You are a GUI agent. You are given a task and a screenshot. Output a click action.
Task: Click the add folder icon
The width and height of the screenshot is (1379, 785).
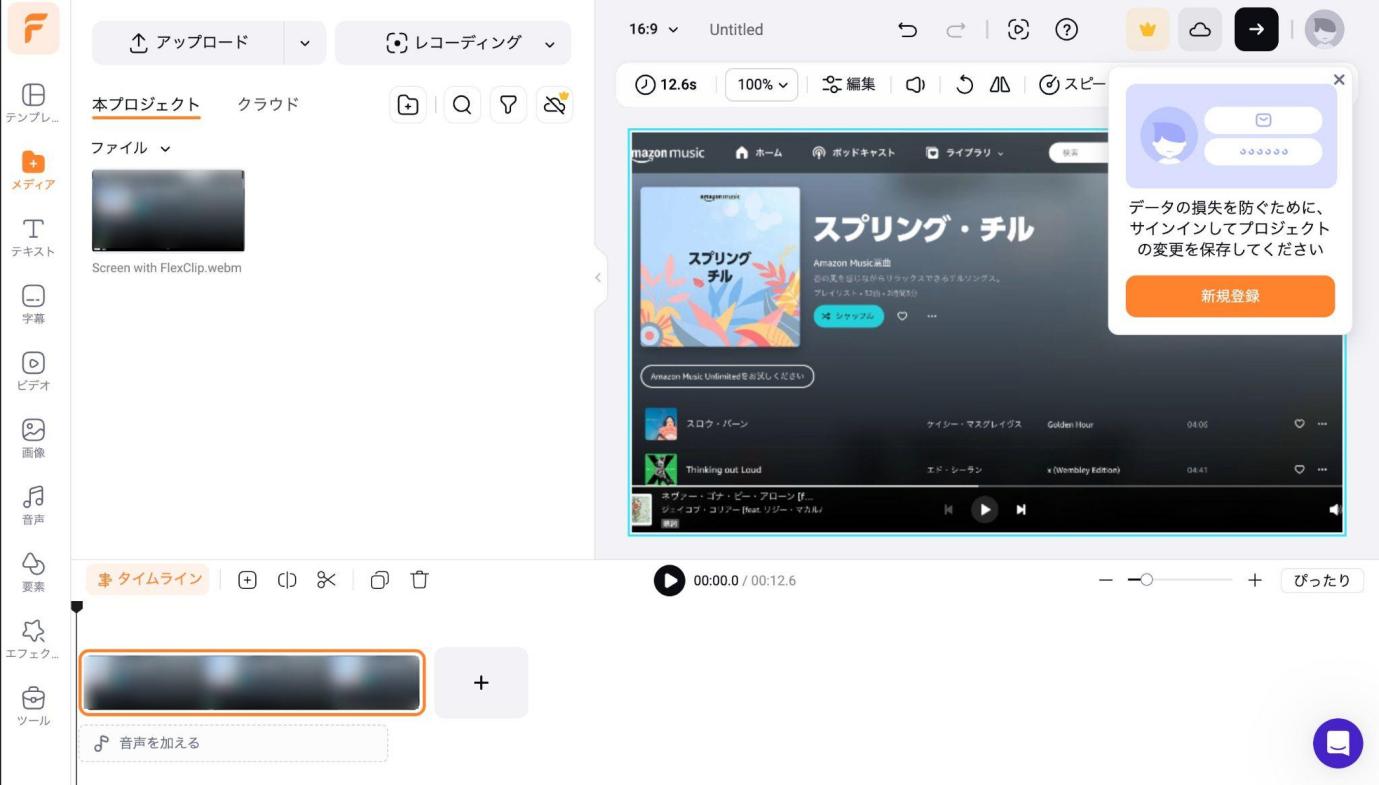[408, 105]
